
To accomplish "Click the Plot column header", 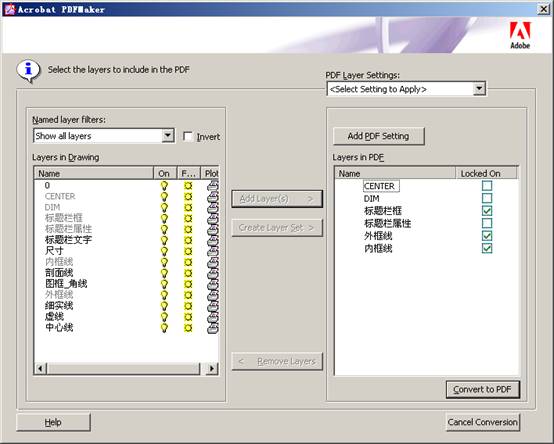I will [210, 173].
